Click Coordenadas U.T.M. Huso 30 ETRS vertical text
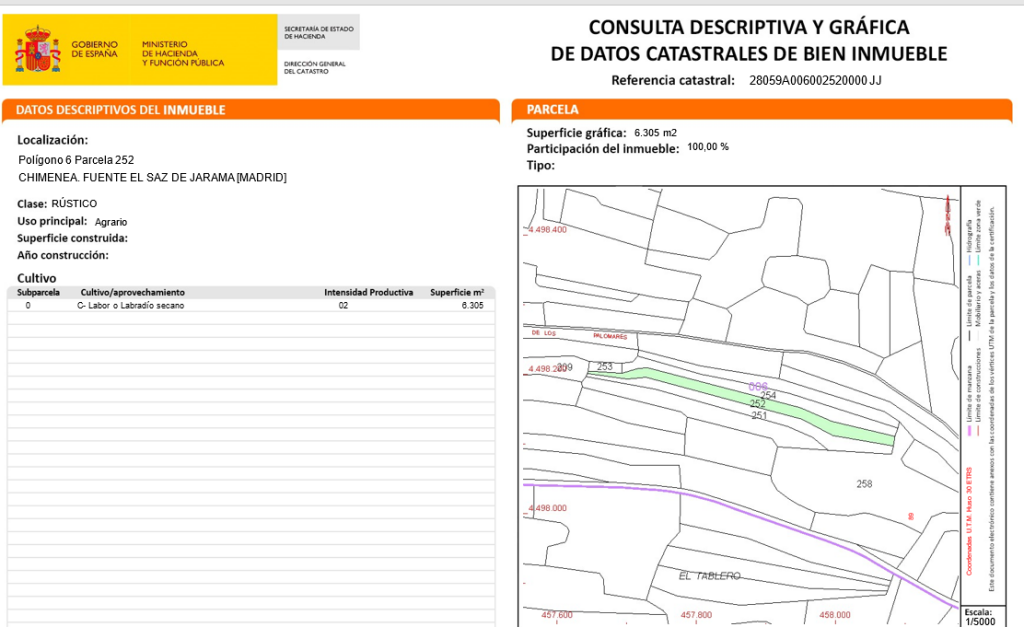 969,521
